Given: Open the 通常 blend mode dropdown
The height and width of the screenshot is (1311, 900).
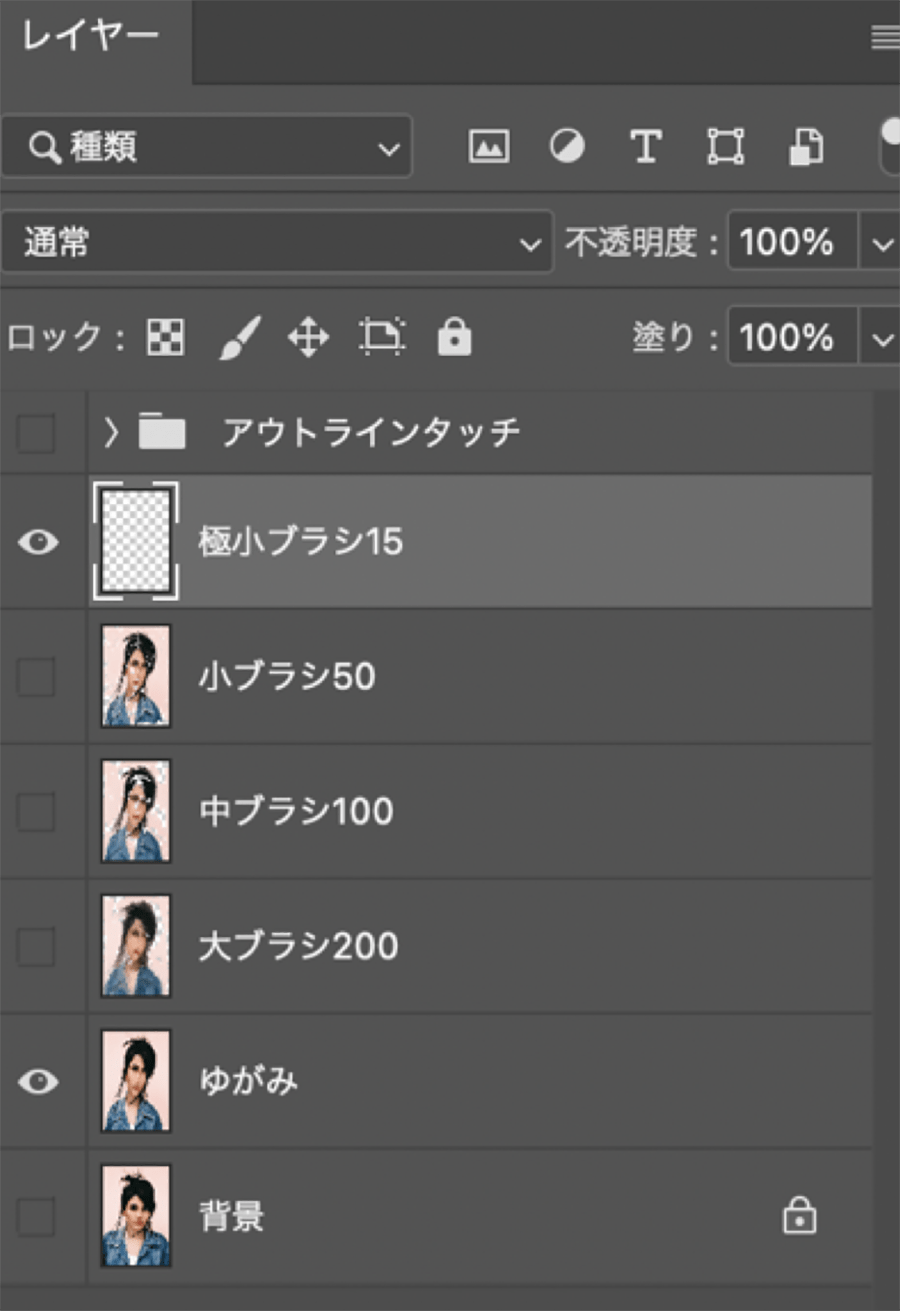Looking at the screenshot, I should 276,242.
